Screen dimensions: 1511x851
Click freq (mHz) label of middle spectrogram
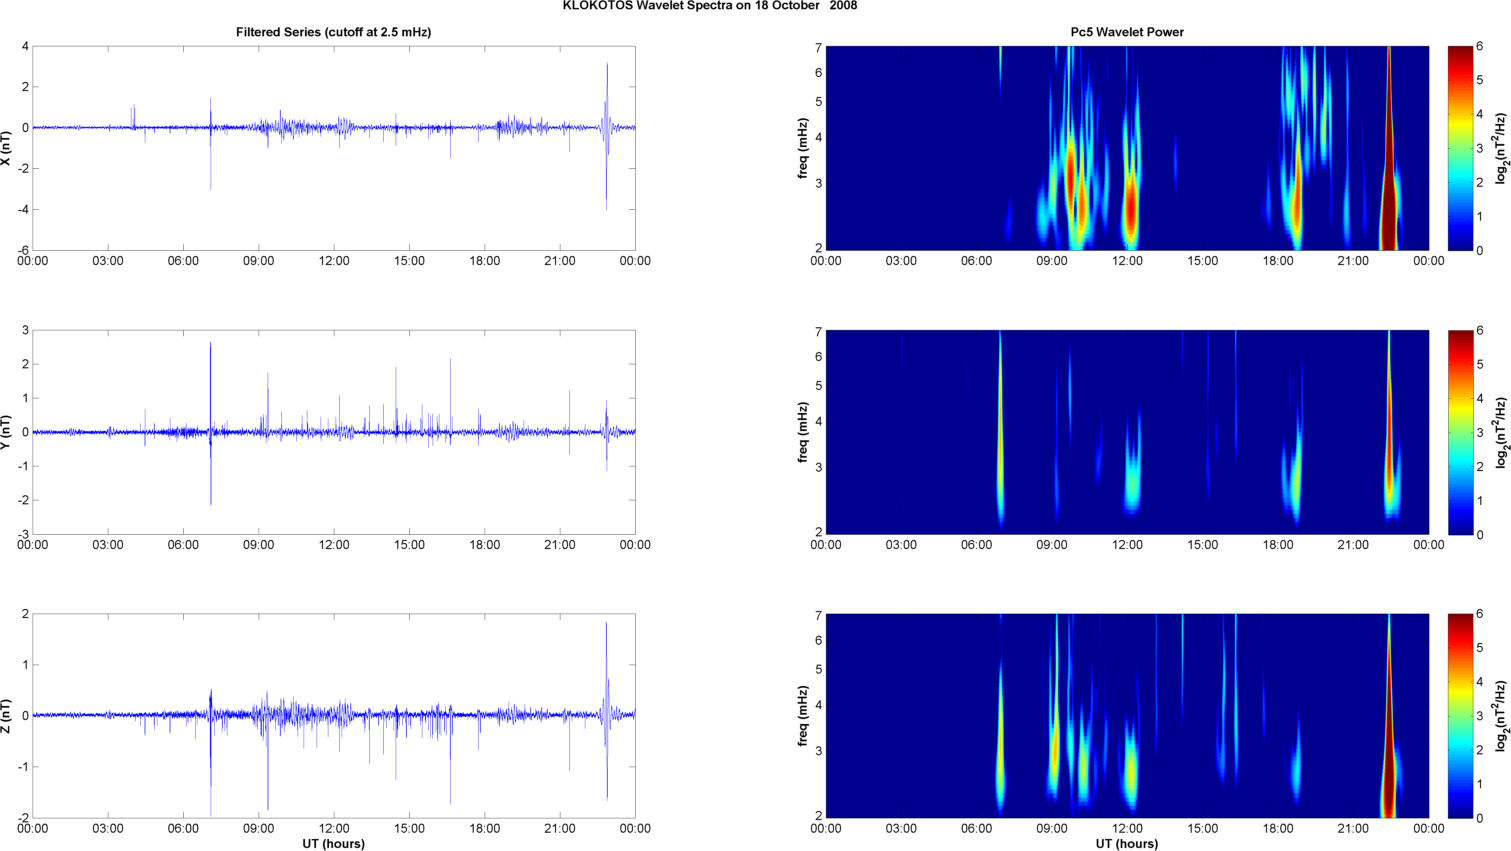[x=803, y=432]
